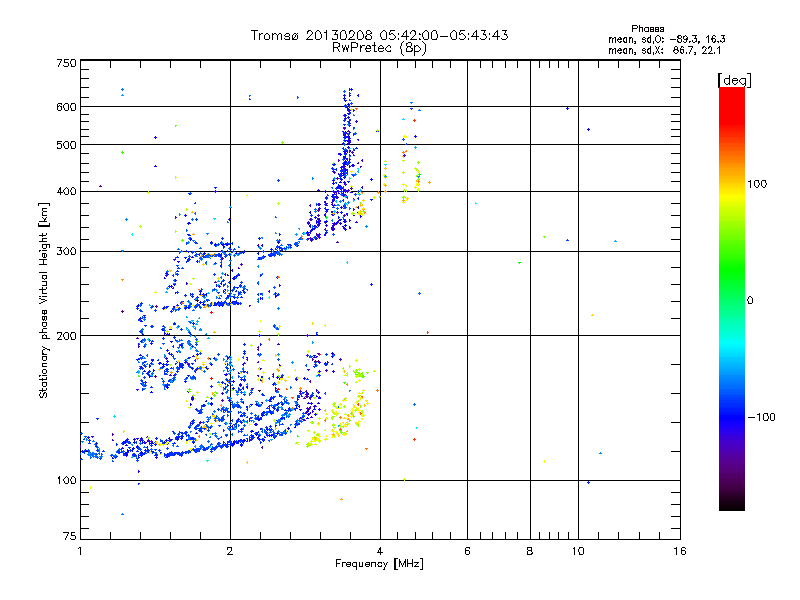The image size is (800, 600).
Task: Click the '300' y-axis tick label
Action: coord(66,252)
